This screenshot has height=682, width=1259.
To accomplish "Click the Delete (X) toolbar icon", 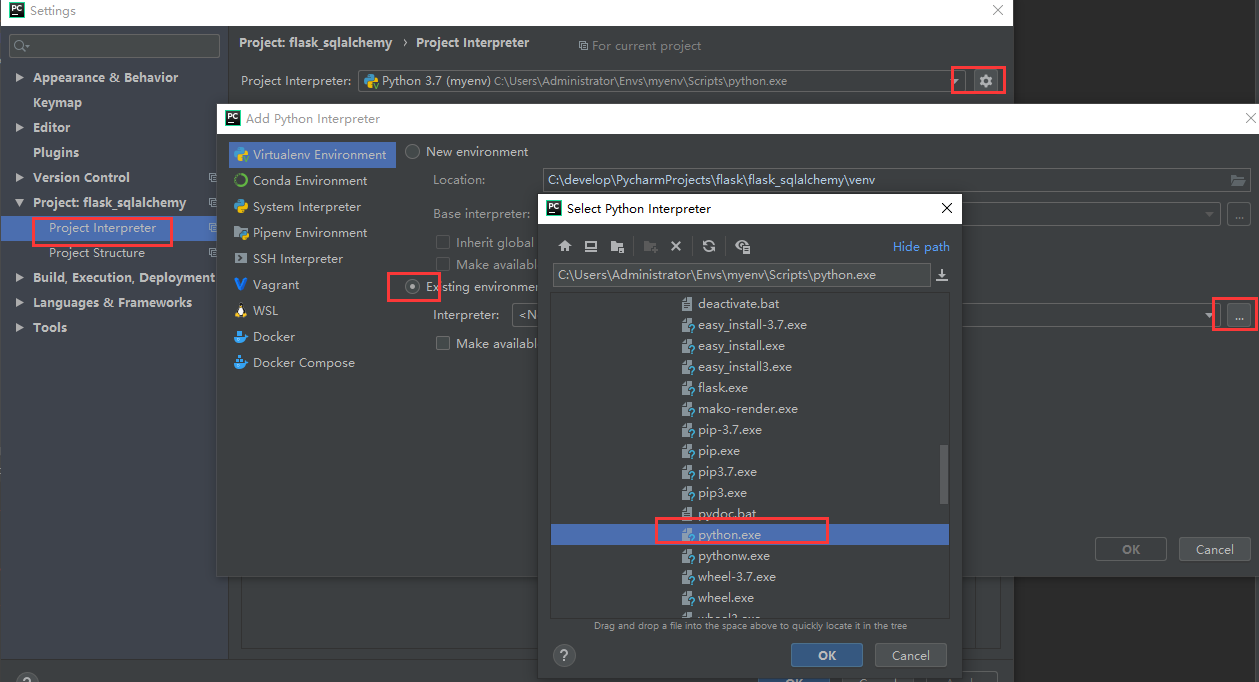I will 676,247.
